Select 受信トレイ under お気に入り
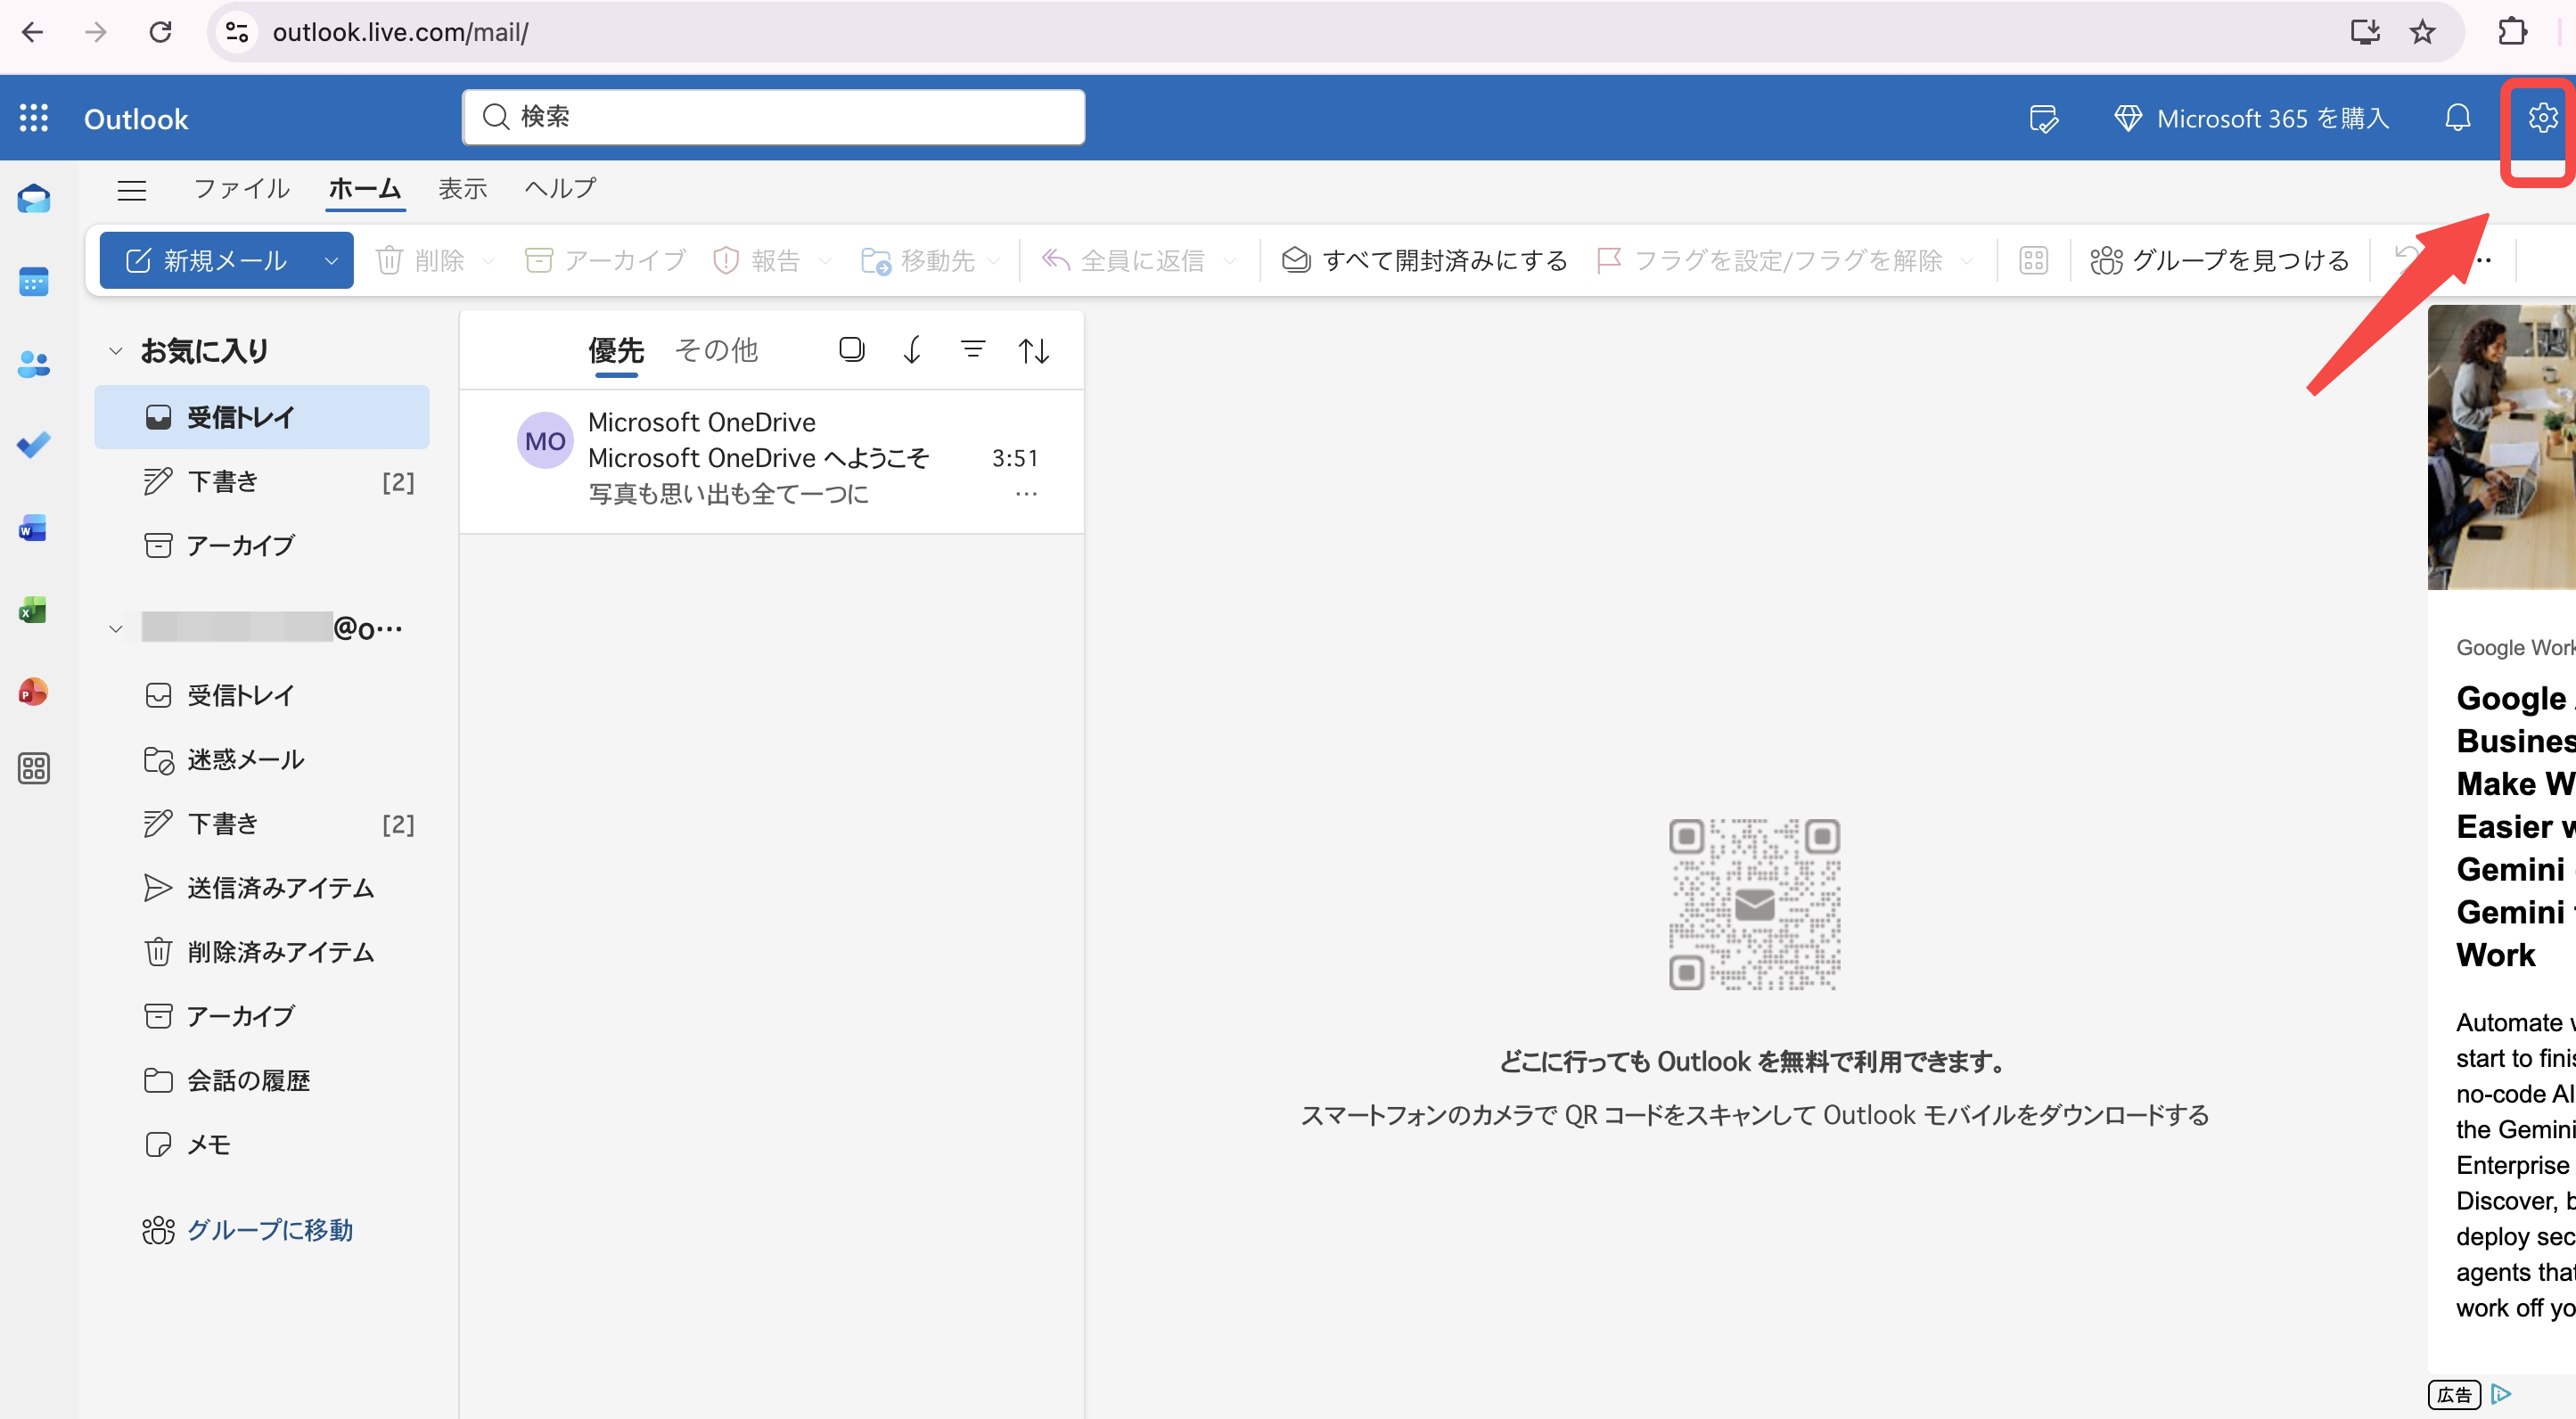Viewport: 2576px width, 1419px height. coord(262,417)
